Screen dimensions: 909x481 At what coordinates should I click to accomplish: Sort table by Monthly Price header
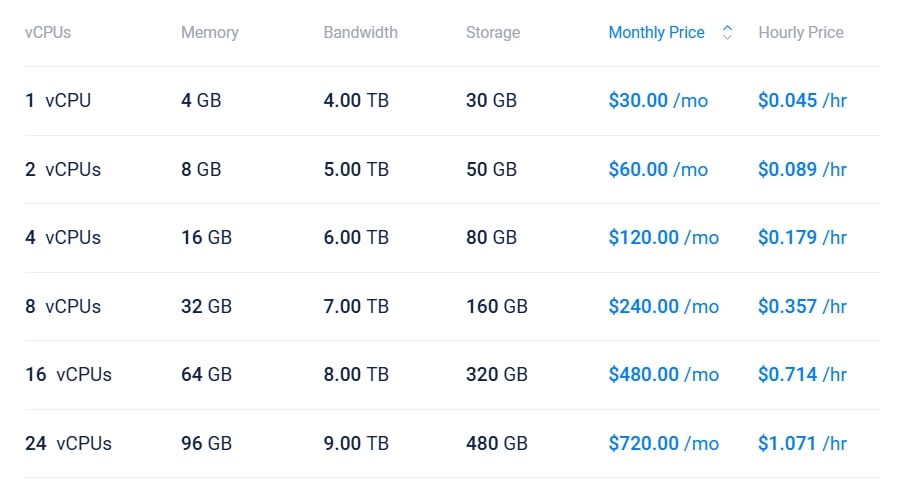[656, 33]
